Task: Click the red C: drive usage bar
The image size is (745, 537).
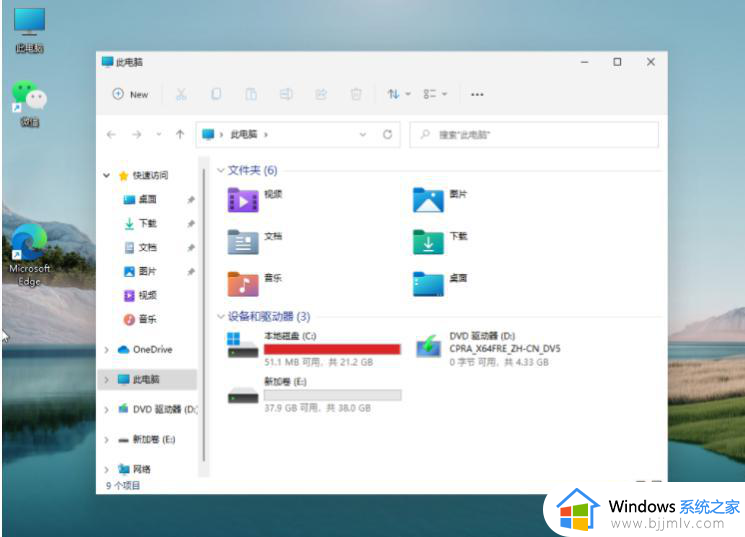Action: [x=332, y=349]
